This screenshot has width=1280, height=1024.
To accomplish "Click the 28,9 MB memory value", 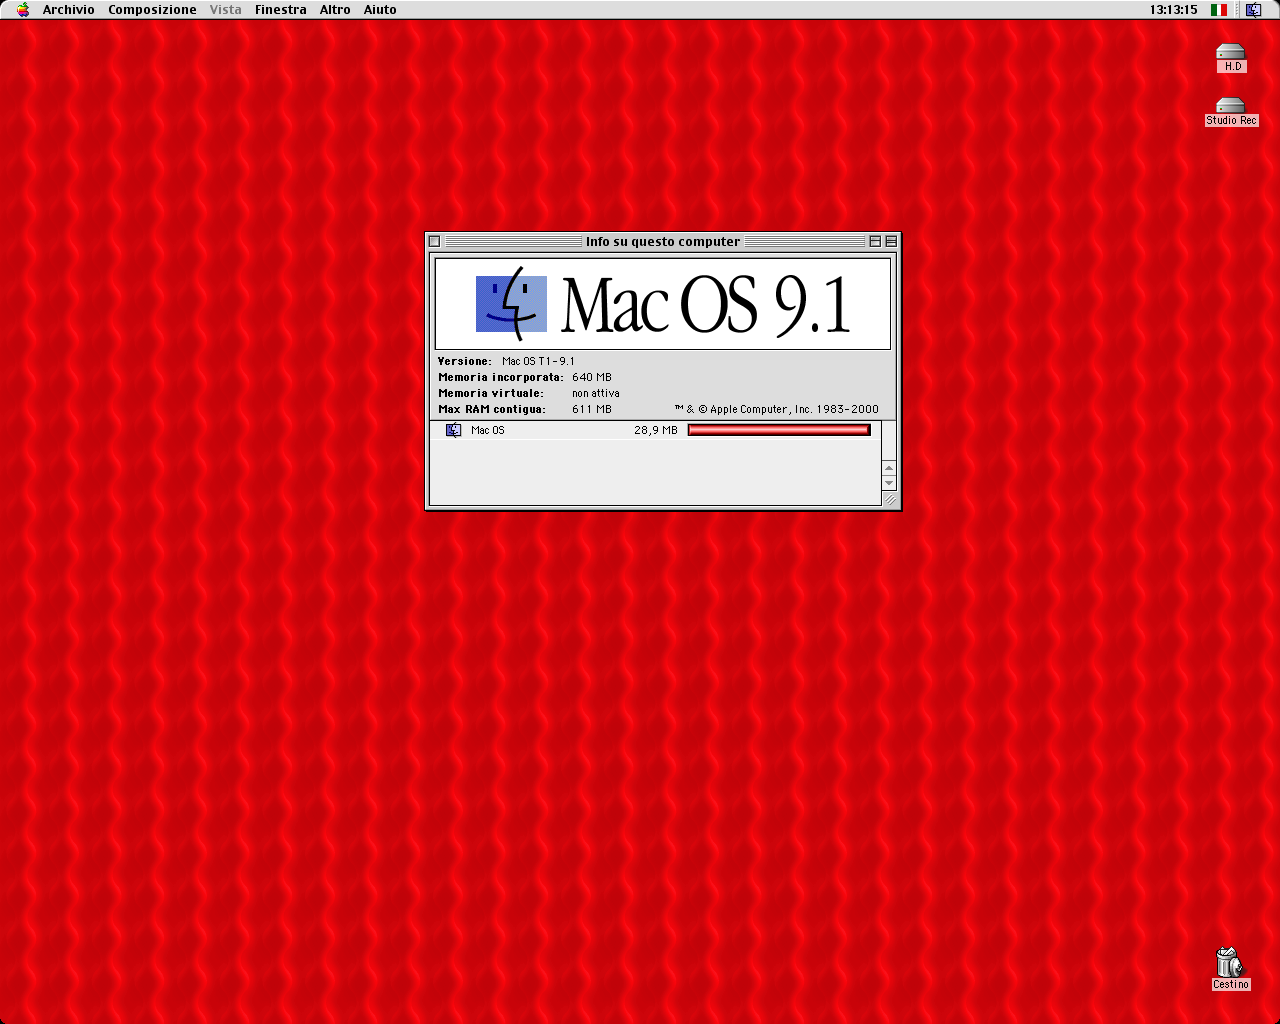I will pyautogui.click(x=656, y=430).
